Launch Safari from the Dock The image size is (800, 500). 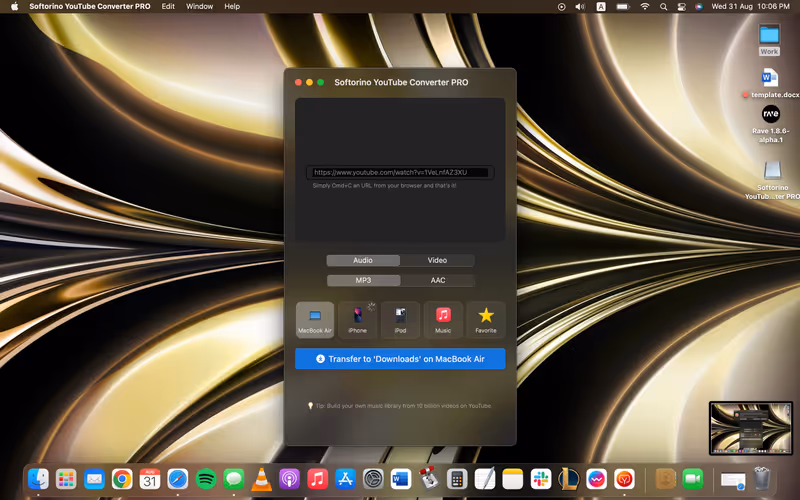[x=178, y=479]
